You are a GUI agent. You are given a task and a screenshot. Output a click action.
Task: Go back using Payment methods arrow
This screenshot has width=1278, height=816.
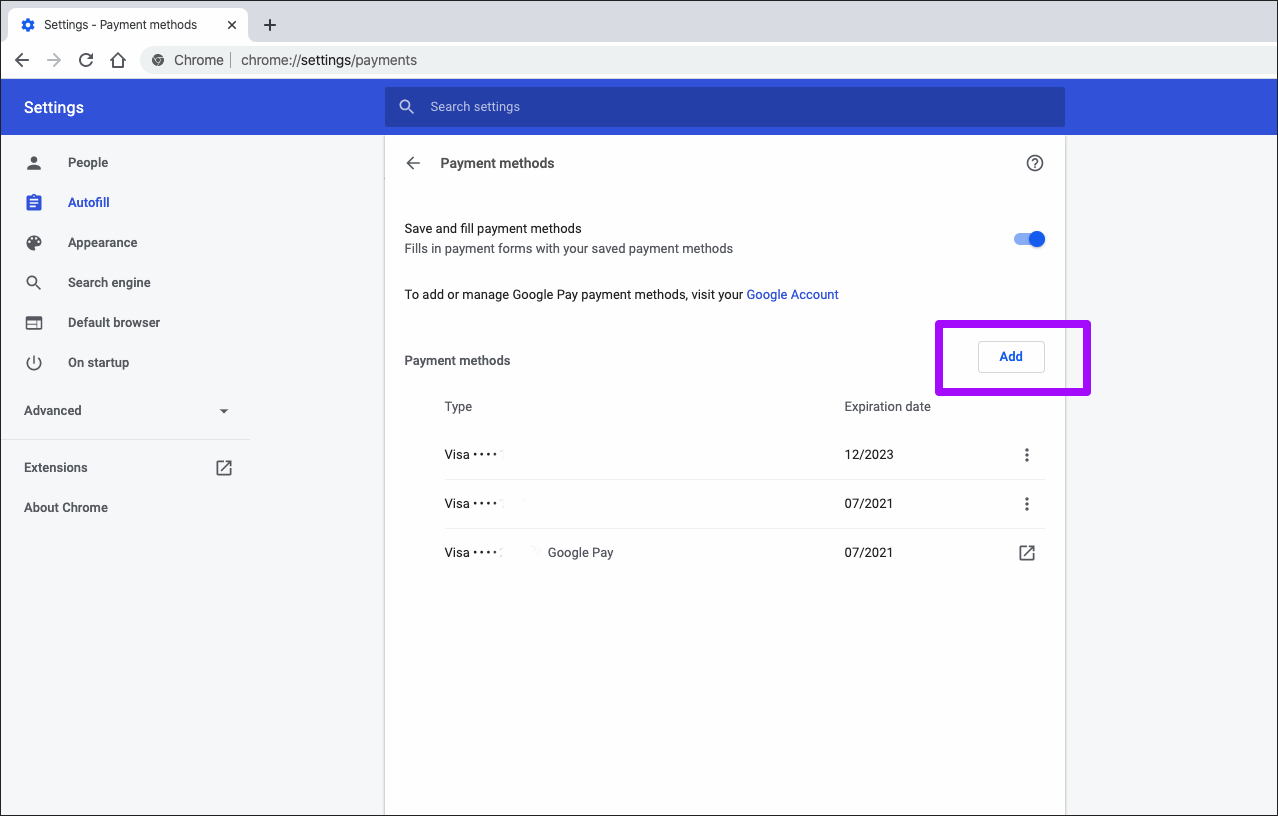pos(413,163)
